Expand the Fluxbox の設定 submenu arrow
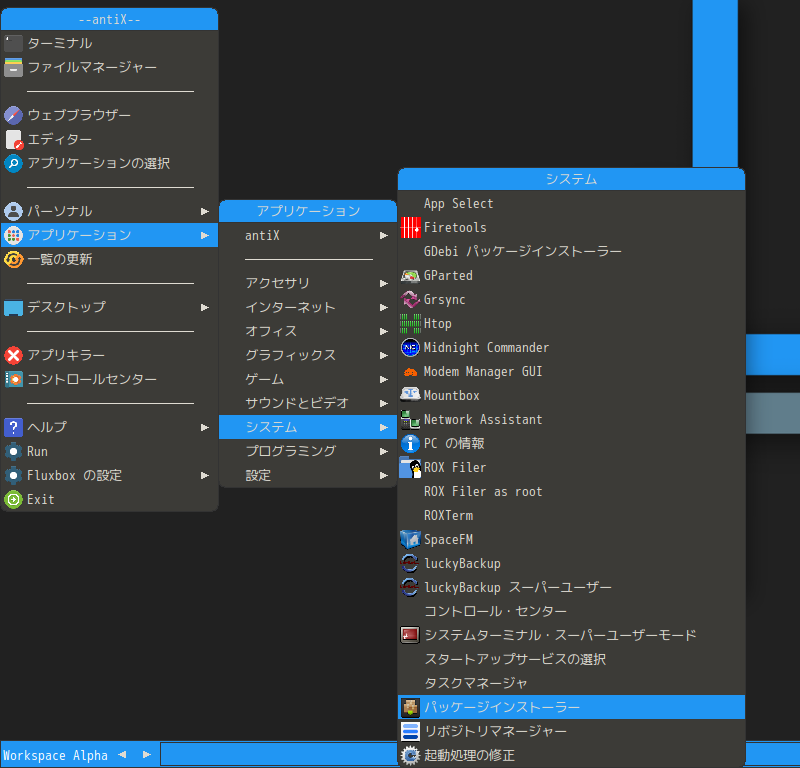 coord(205,475)
